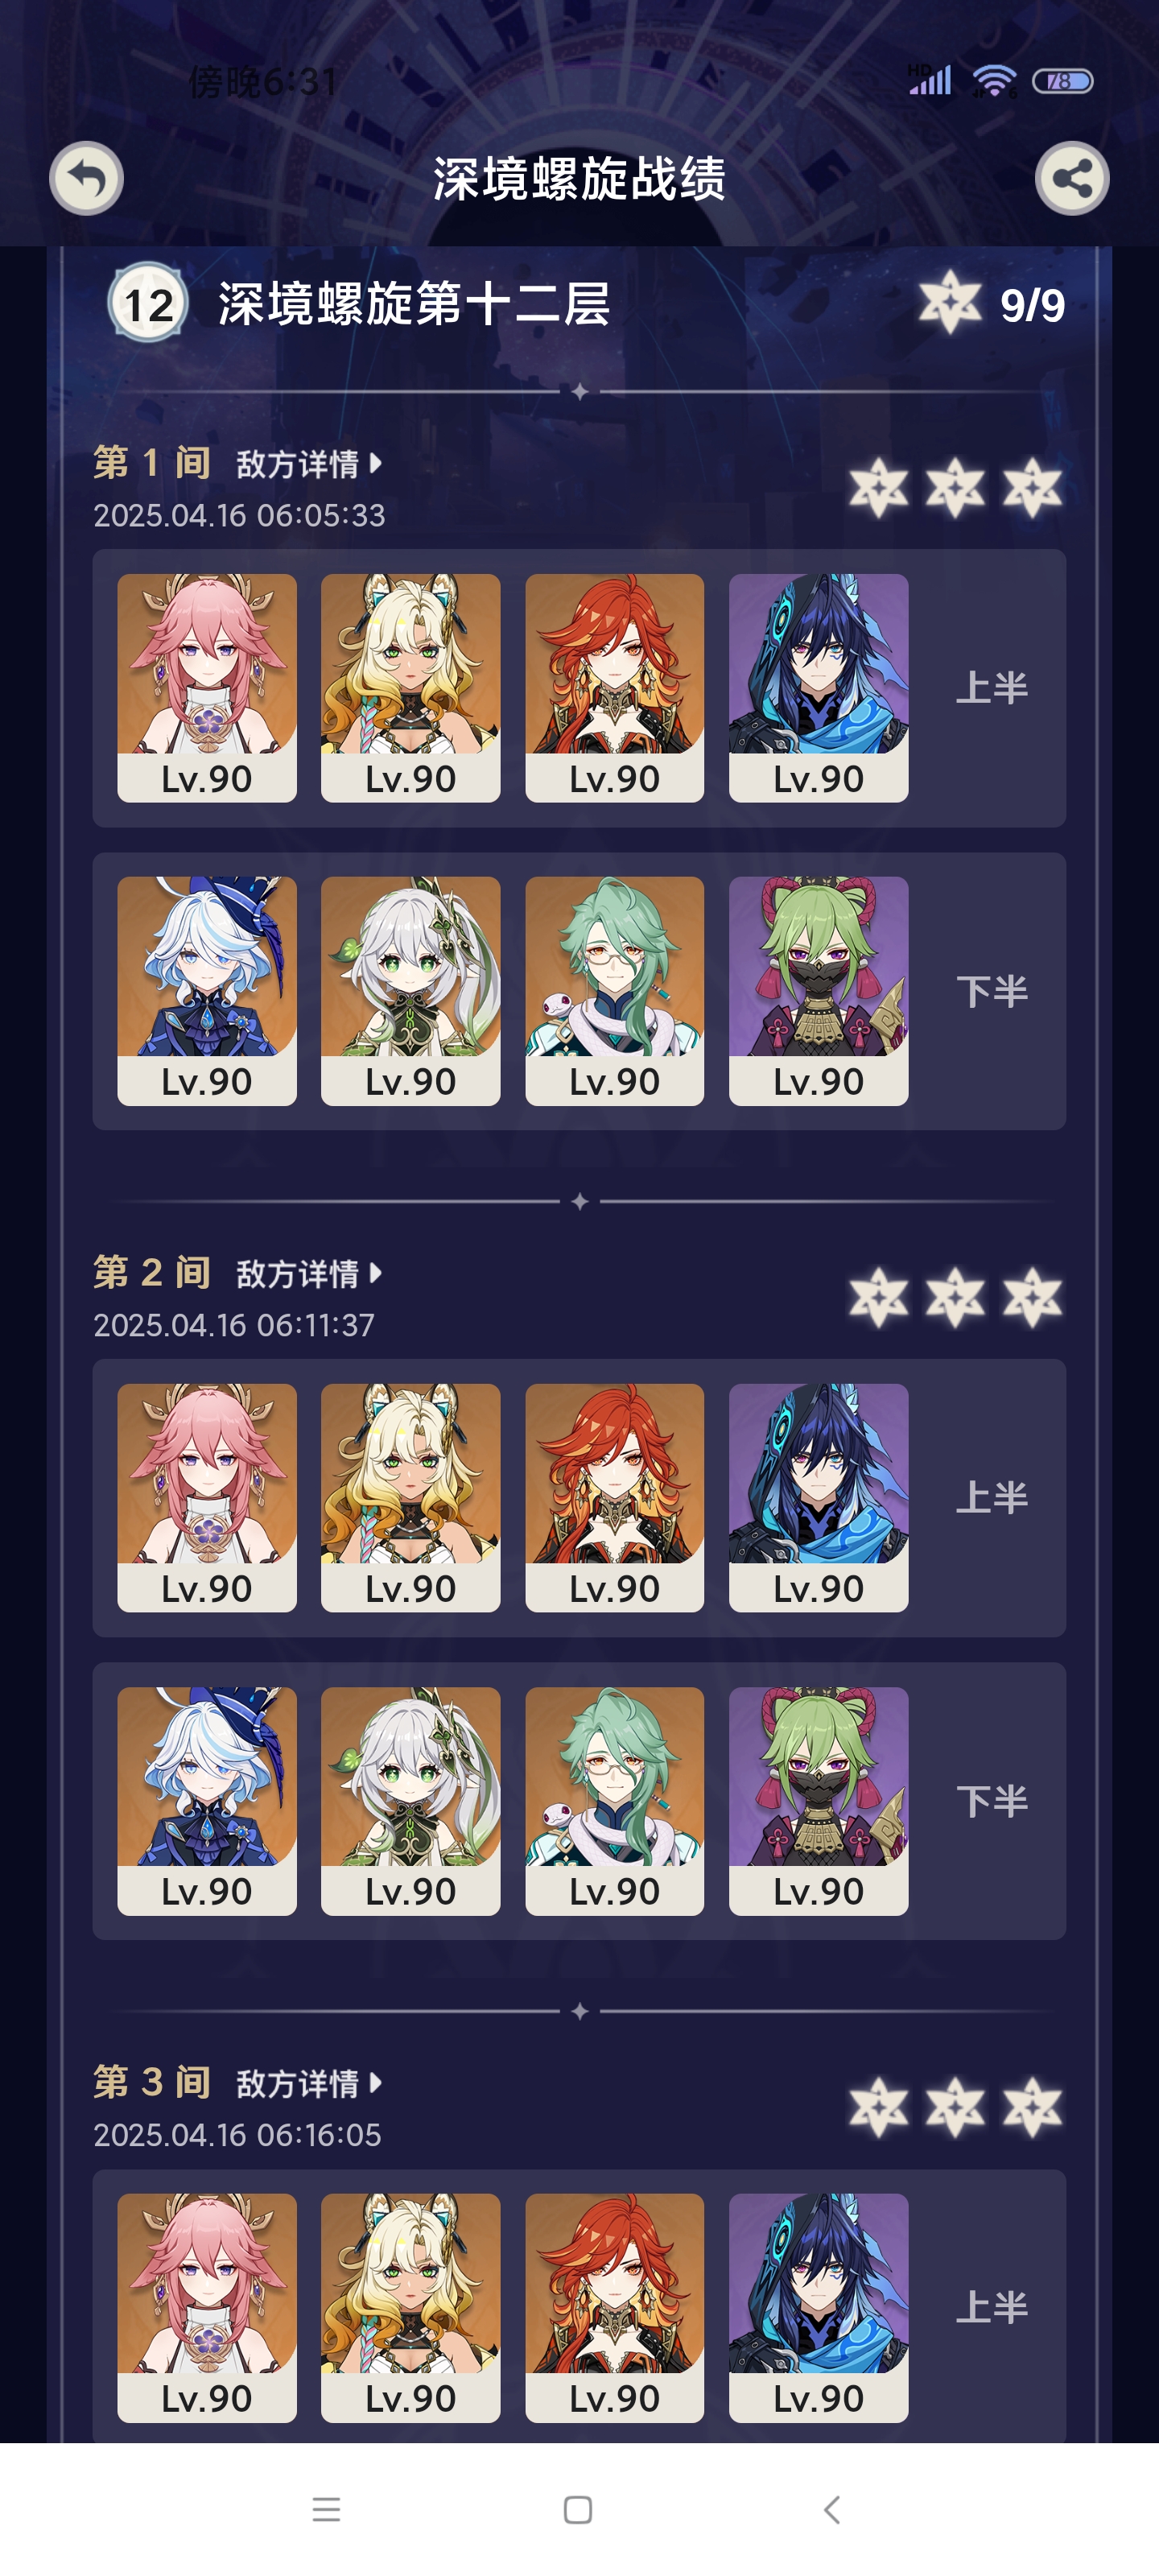Tap chamber 1 three-star rating

[956, 488]
